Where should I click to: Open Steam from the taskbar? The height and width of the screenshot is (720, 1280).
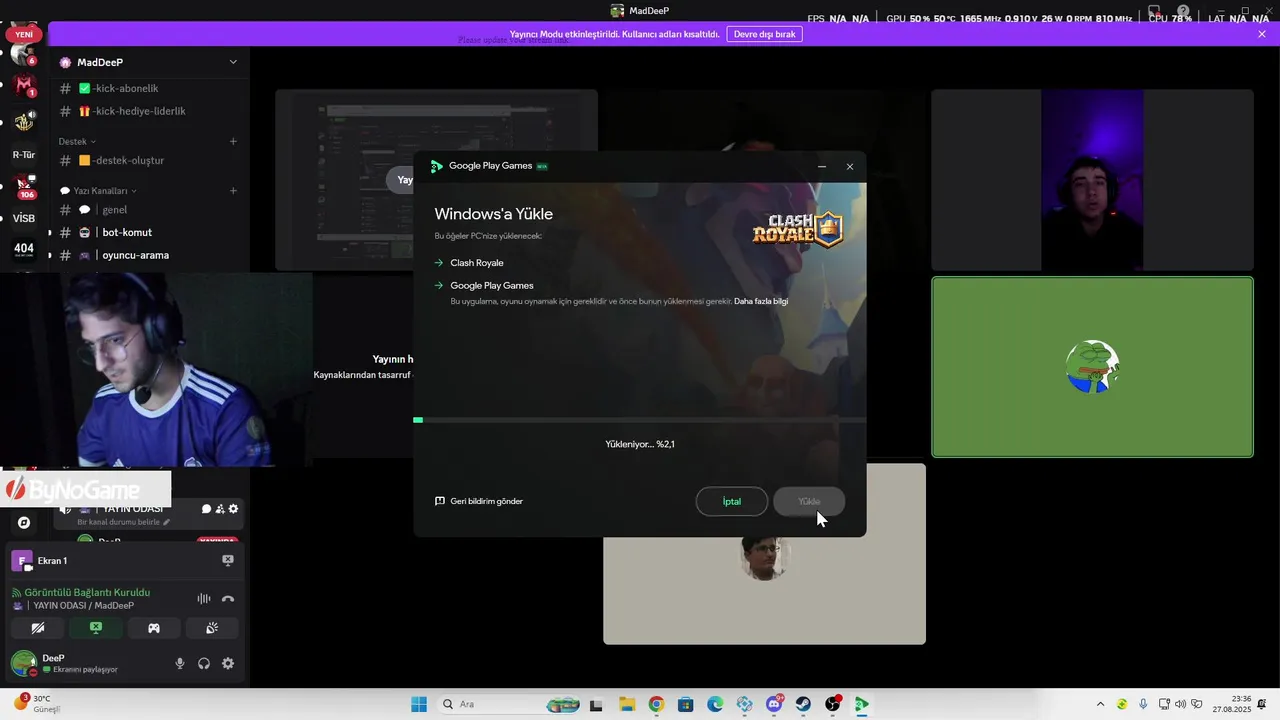click(803, 704)
